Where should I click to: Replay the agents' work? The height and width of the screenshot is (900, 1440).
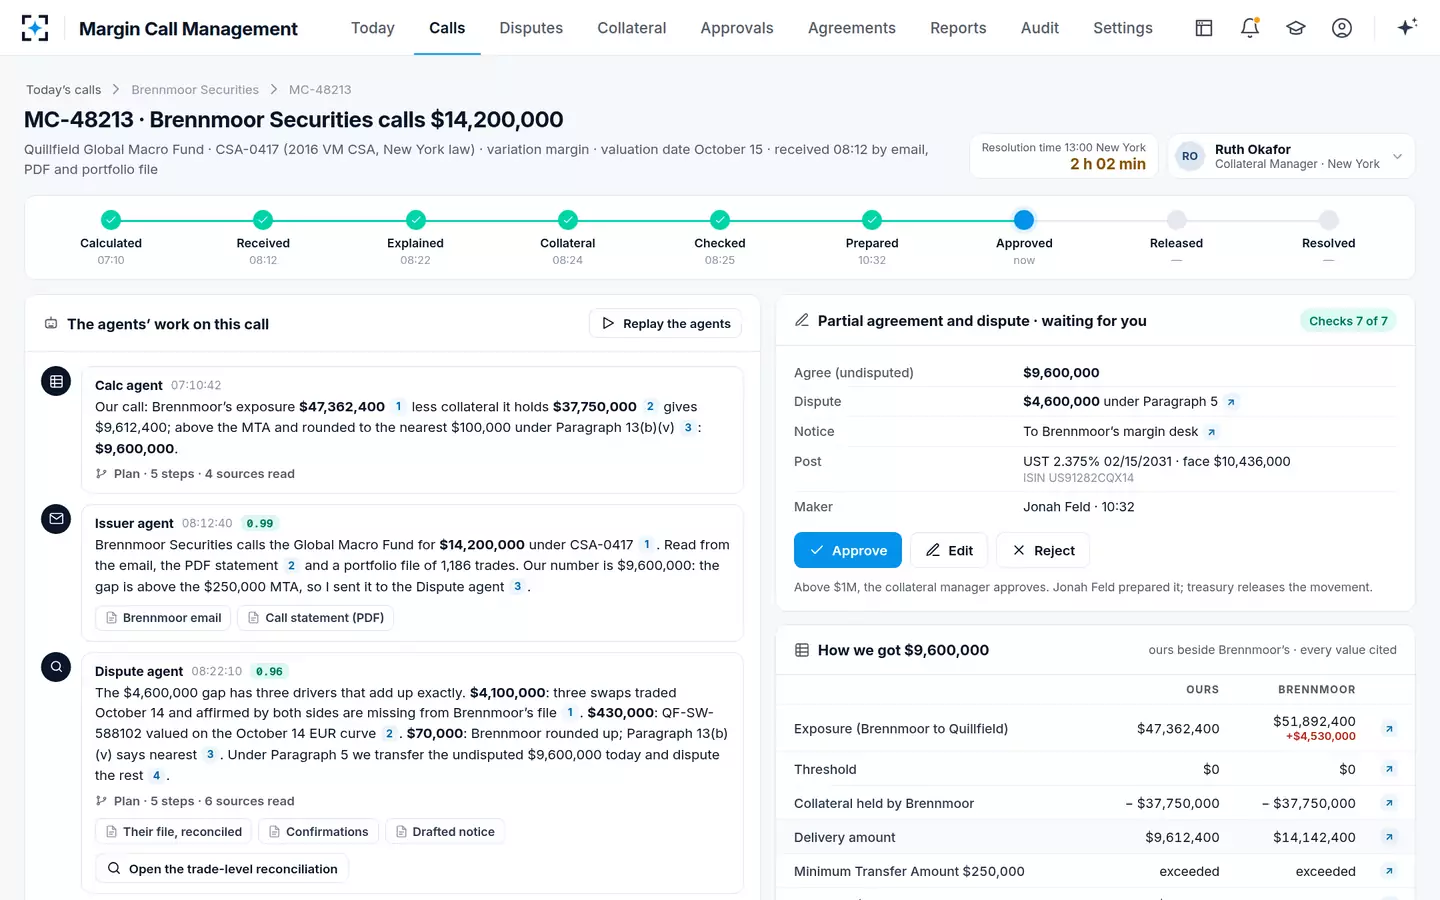666,324
